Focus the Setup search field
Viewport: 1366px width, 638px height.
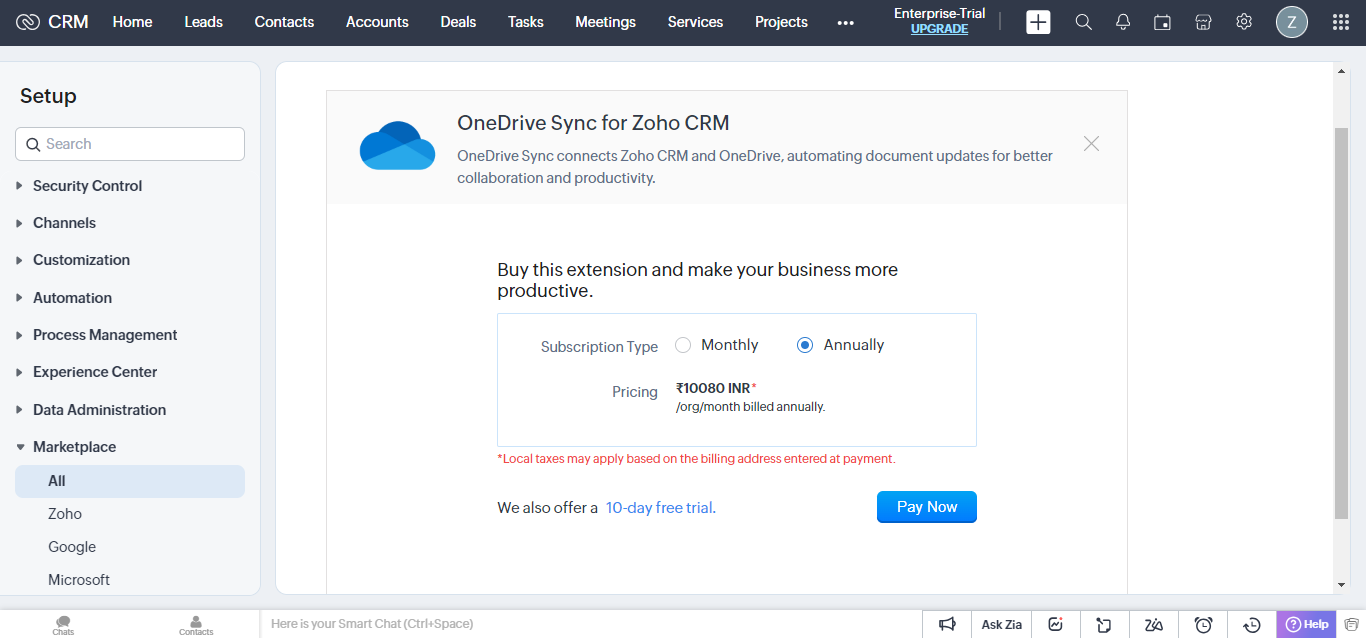(130, 144)
